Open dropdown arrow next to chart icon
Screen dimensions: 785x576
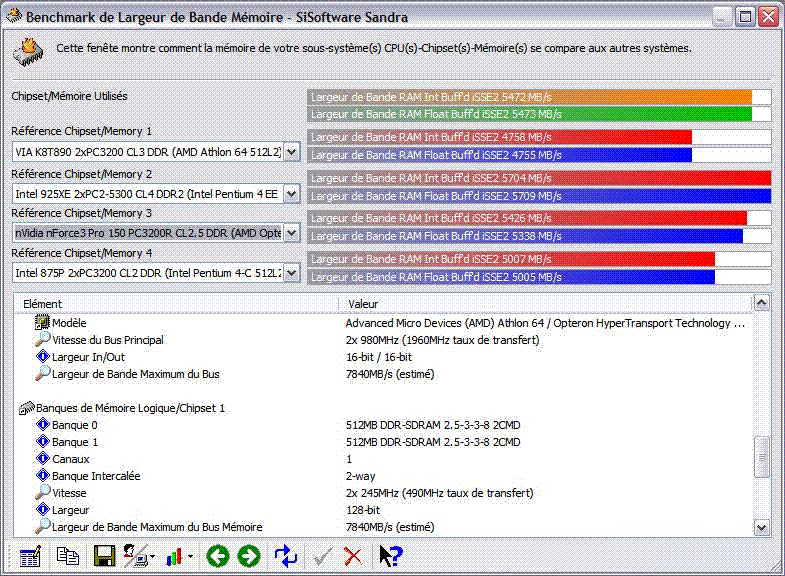point(190,556)
